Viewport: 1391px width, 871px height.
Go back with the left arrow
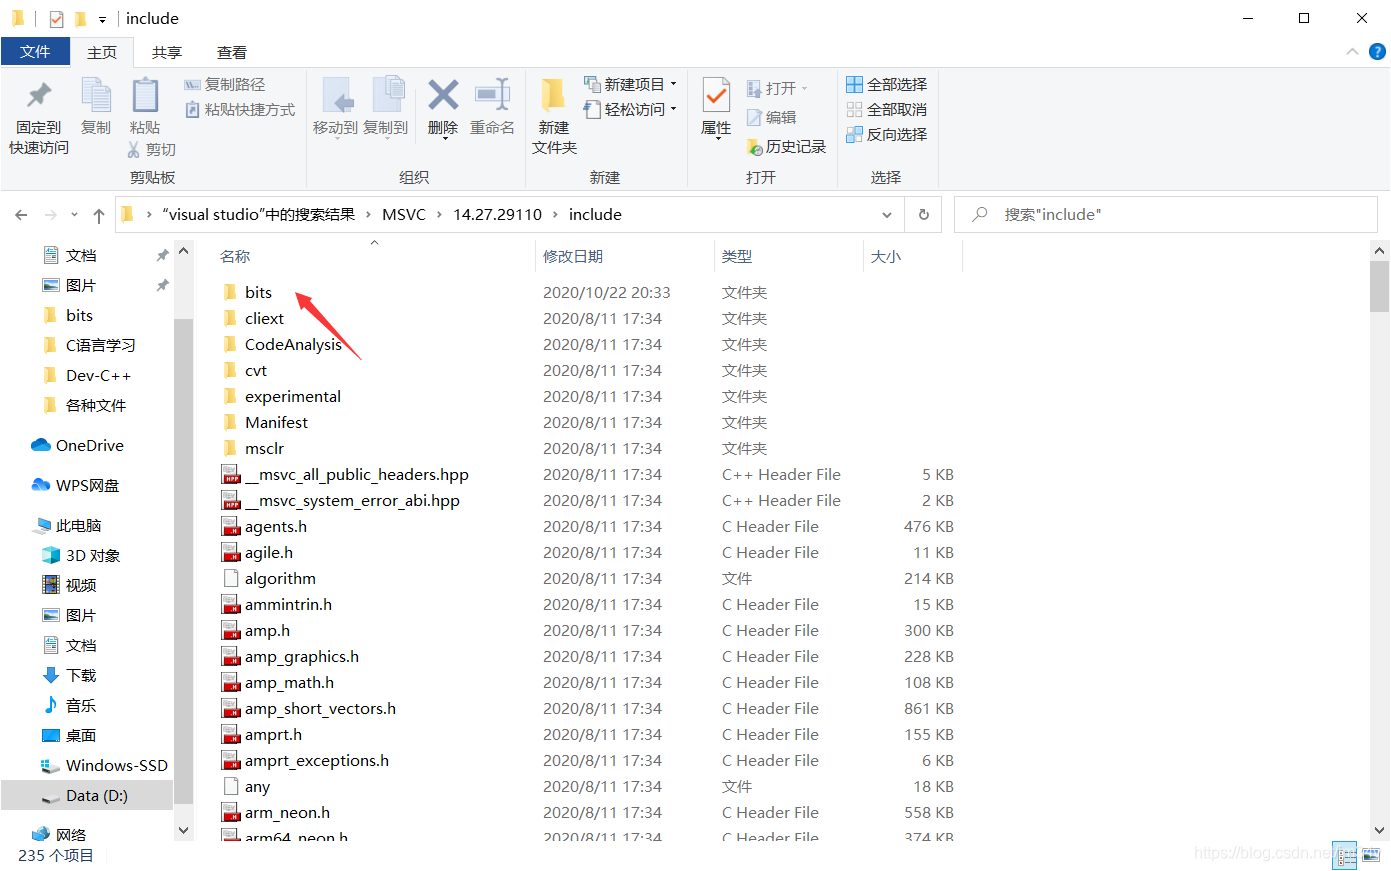pyautogui.click(x=21, y=215)
